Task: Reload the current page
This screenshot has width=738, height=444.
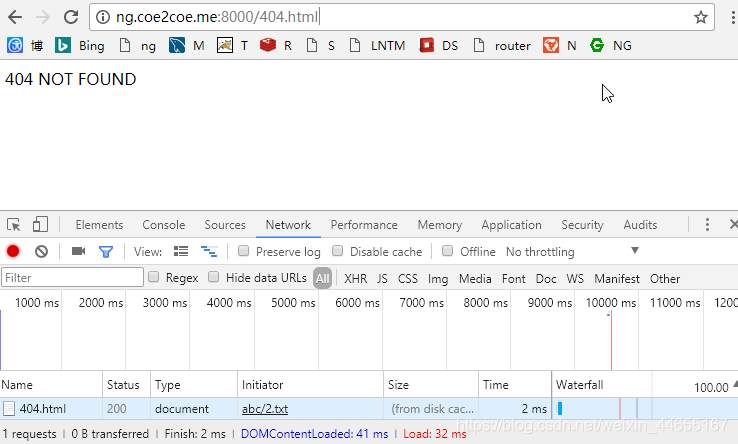Action: [x=71, y=17]
